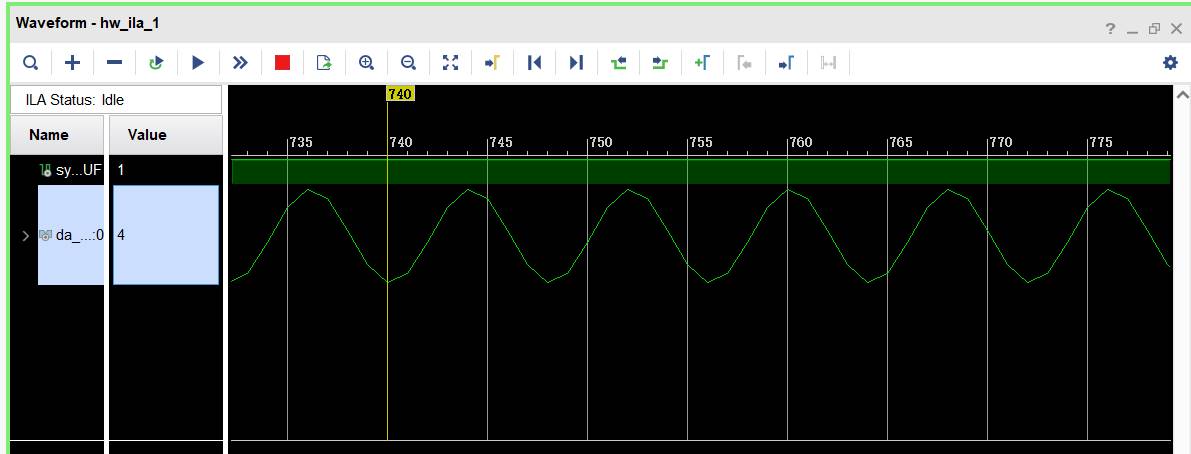Expand the da_ bus signal row

point(26,236)
